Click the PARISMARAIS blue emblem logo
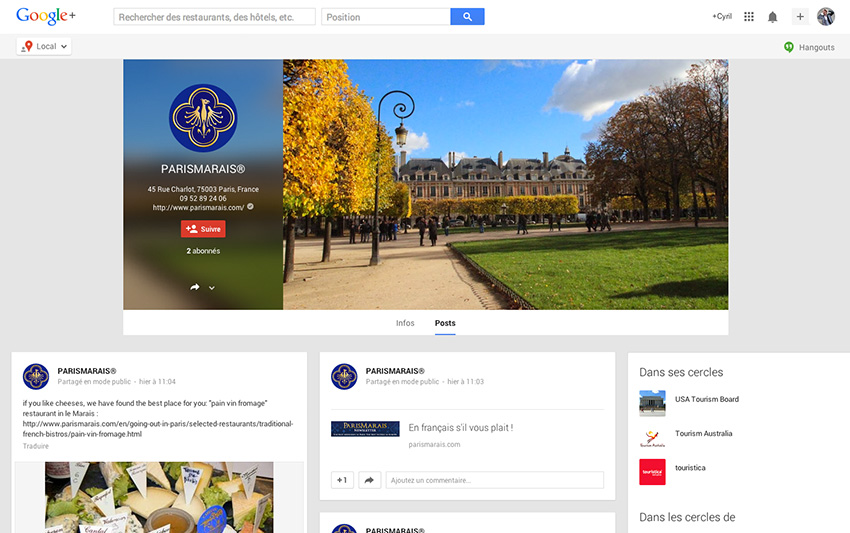The height and width of the screenshot is (533, 850). click(203, 118)
